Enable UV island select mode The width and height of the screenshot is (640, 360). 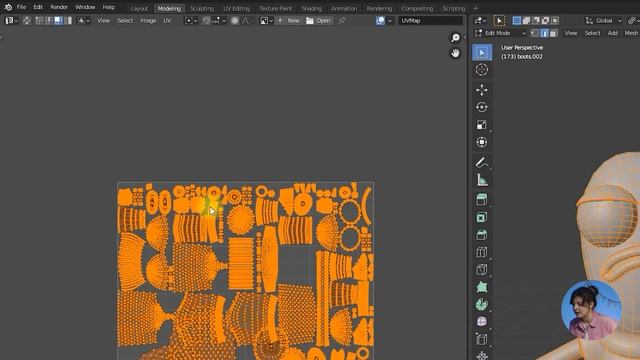click(x=68, y=20)
